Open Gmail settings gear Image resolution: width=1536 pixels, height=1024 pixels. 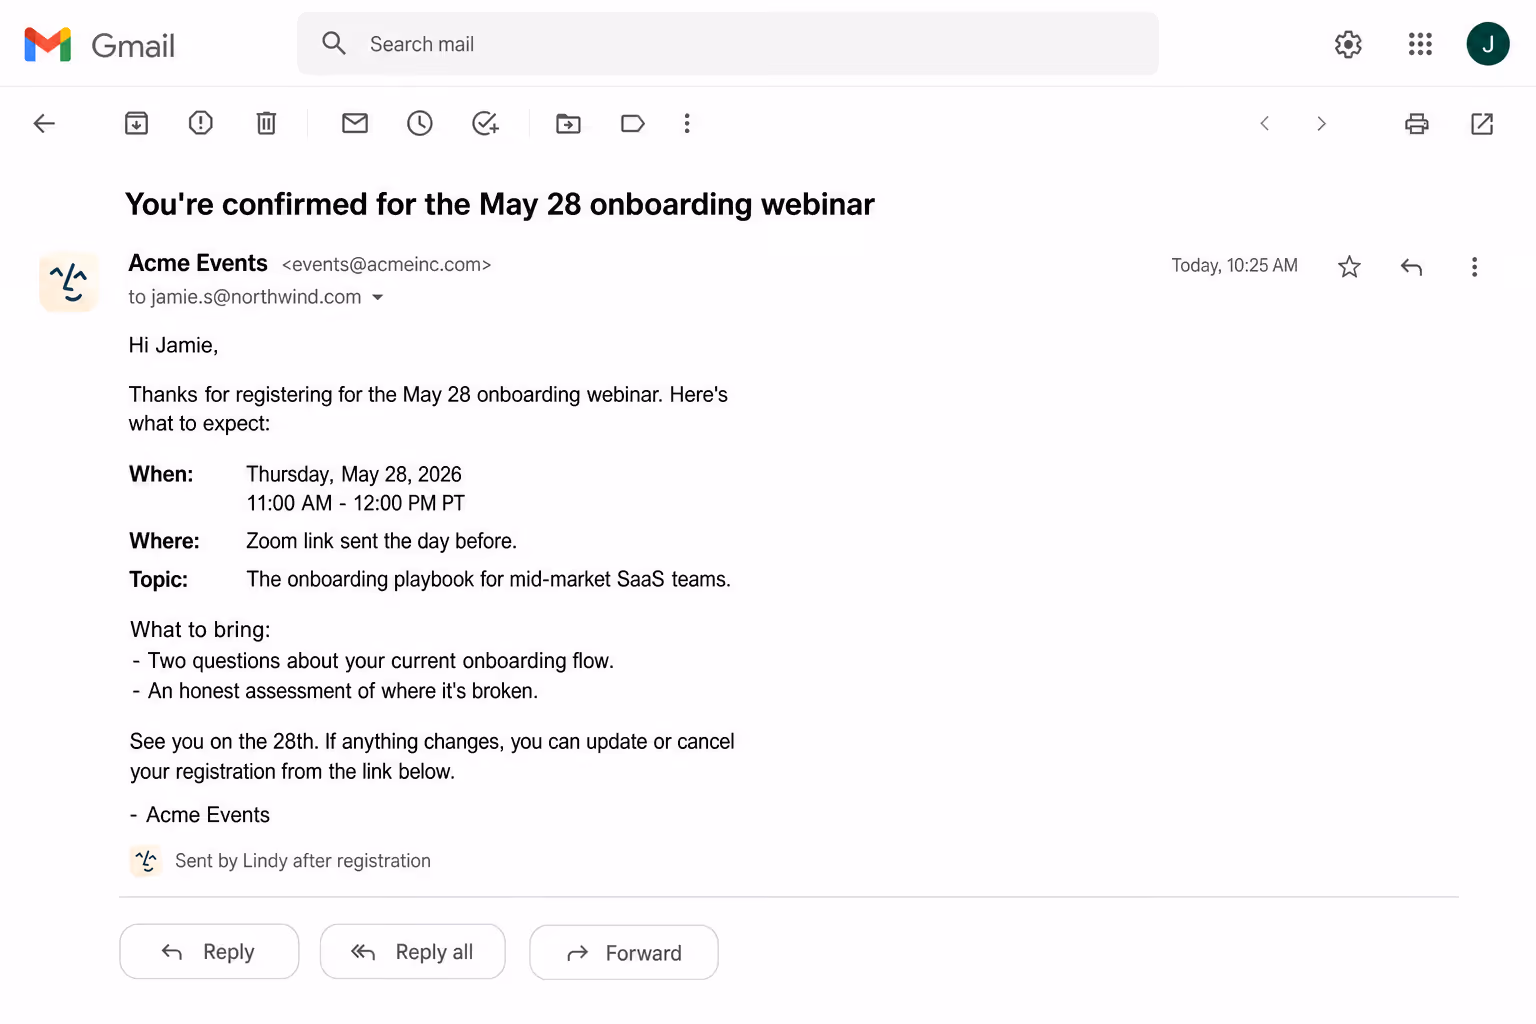point(1348,44)
